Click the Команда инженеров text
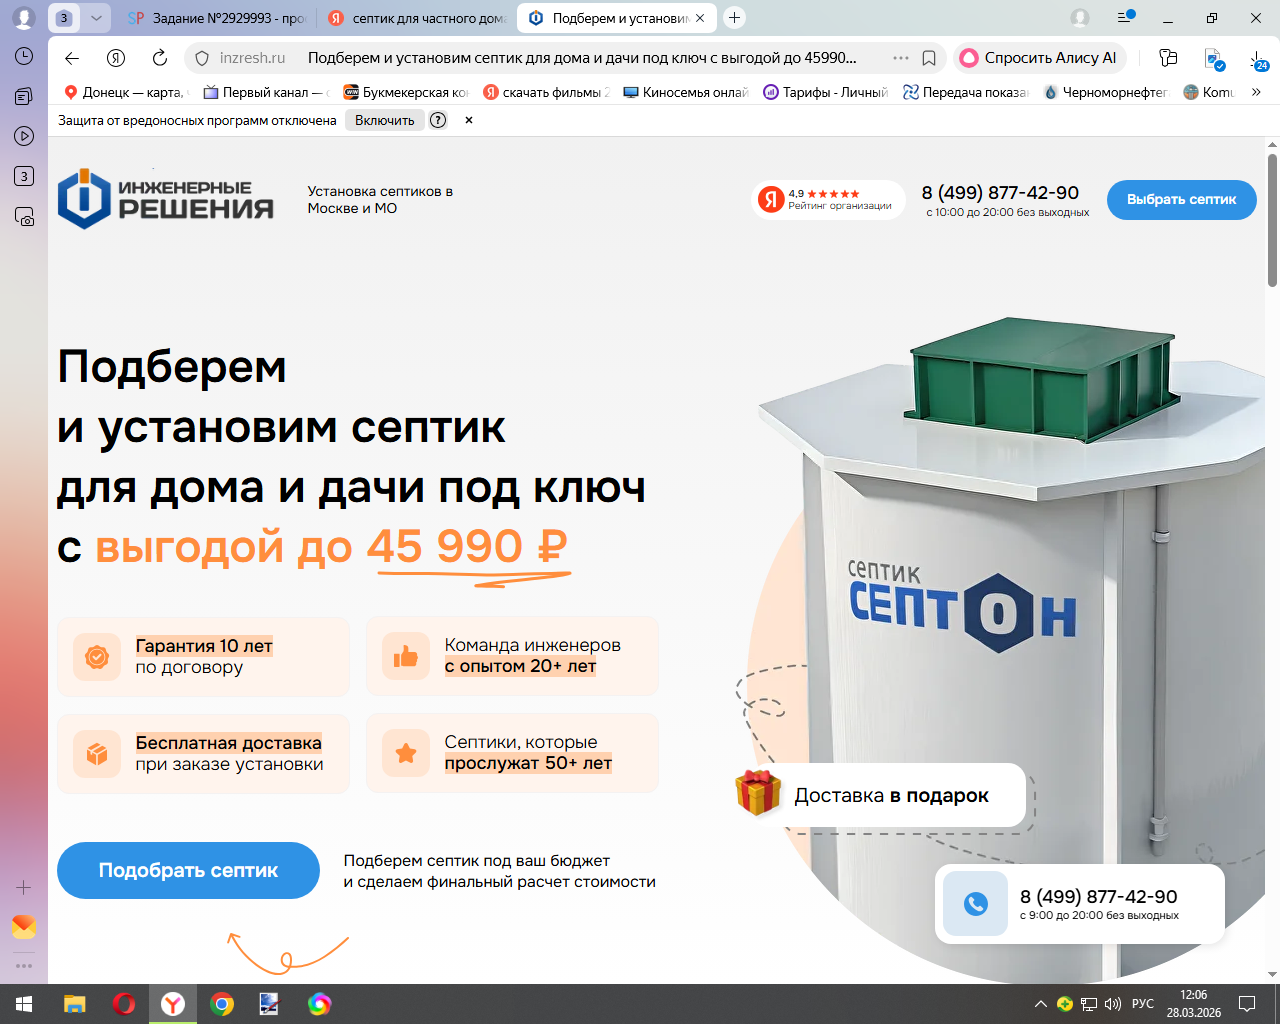1280x1024 pixels. (x=533, y=645)
